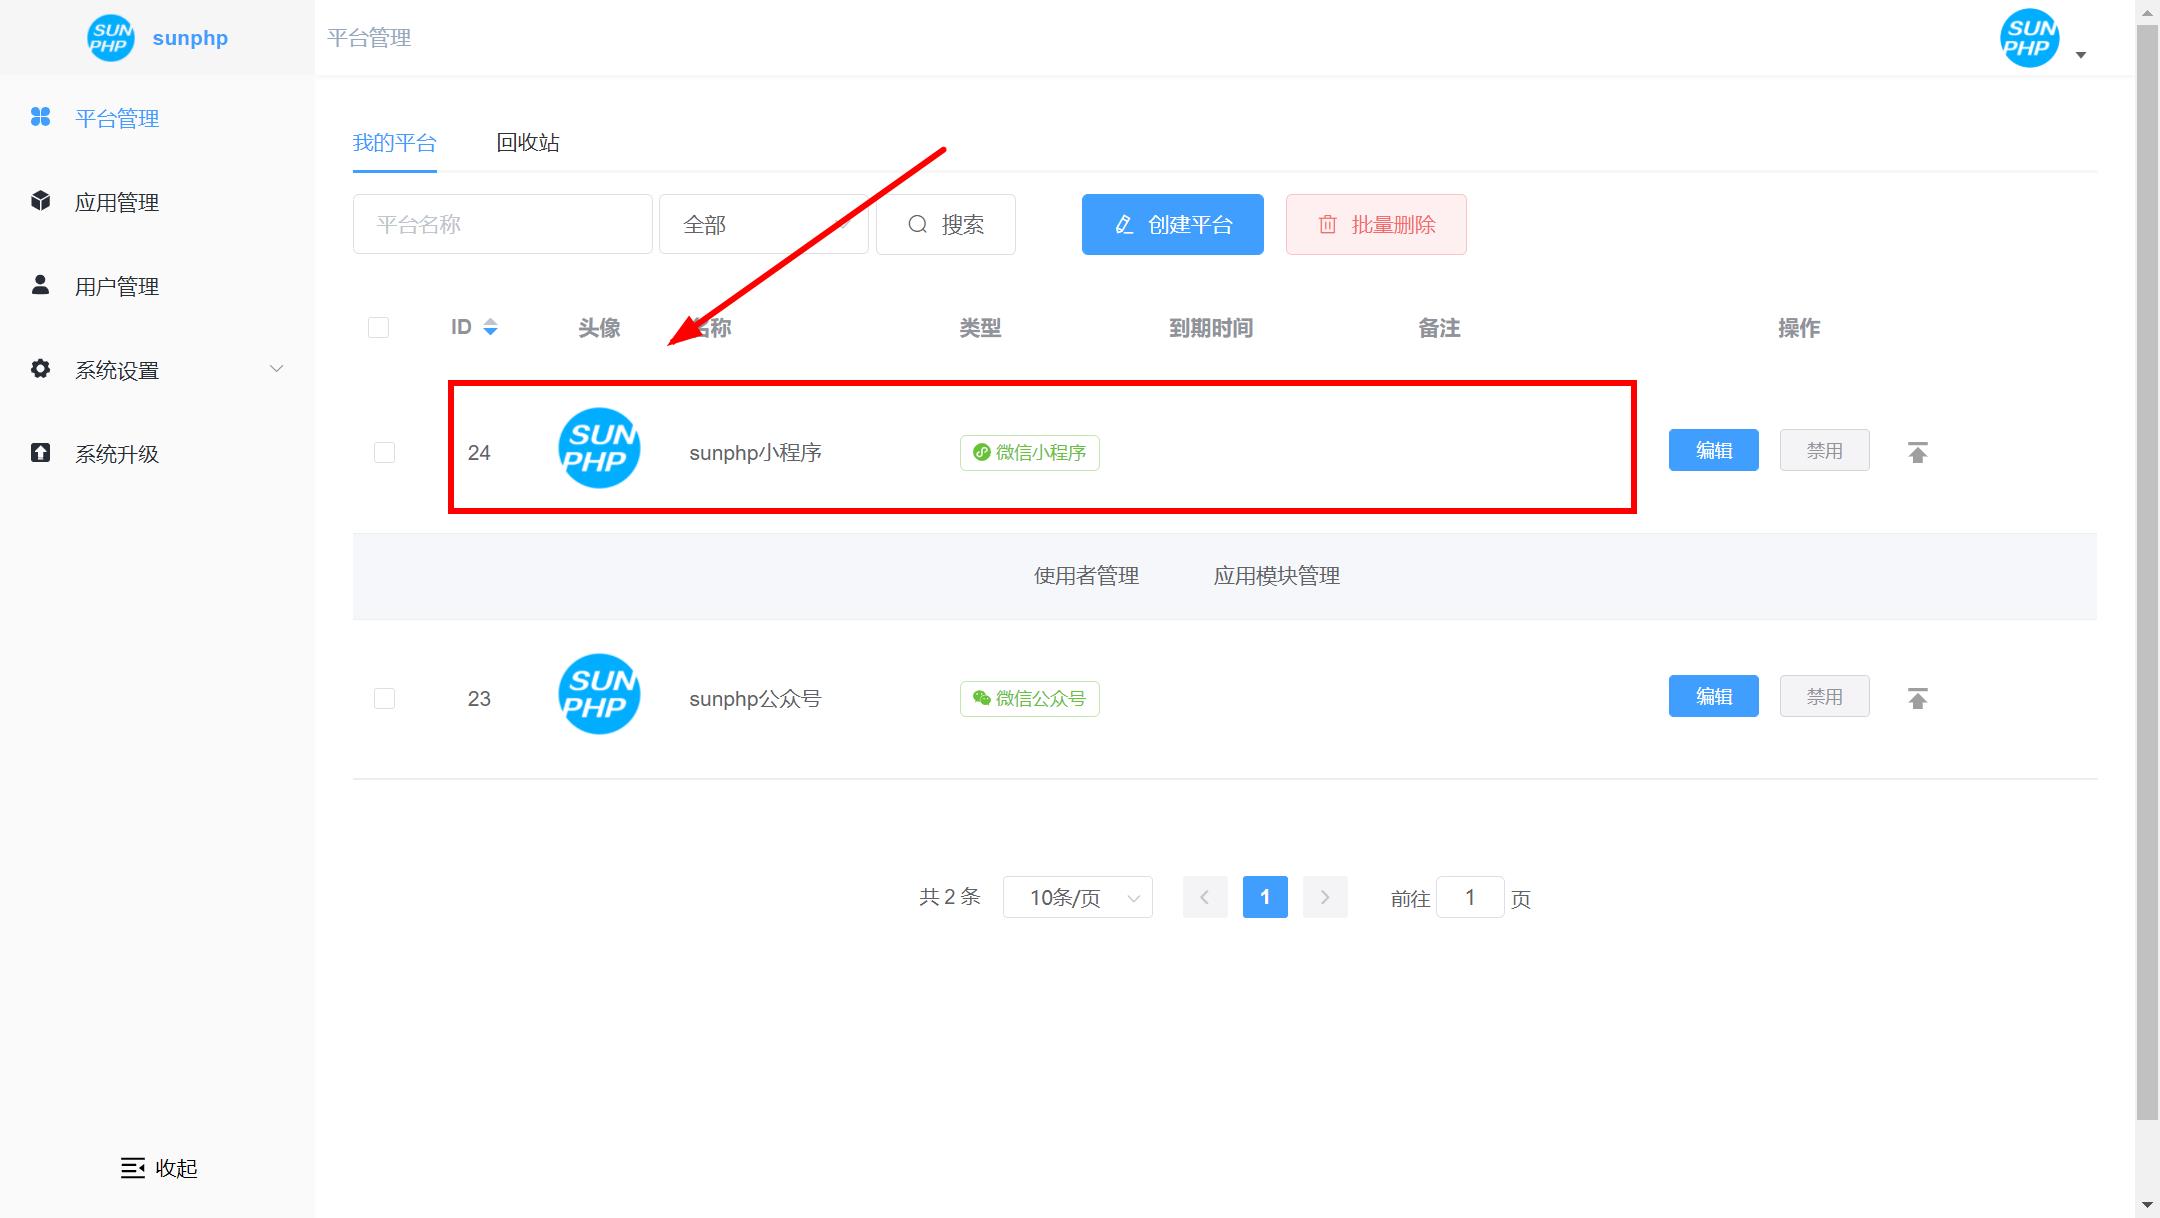Open 系统设置 gear icon
Screen dimensions: 2160x1218
coord(40,369)
